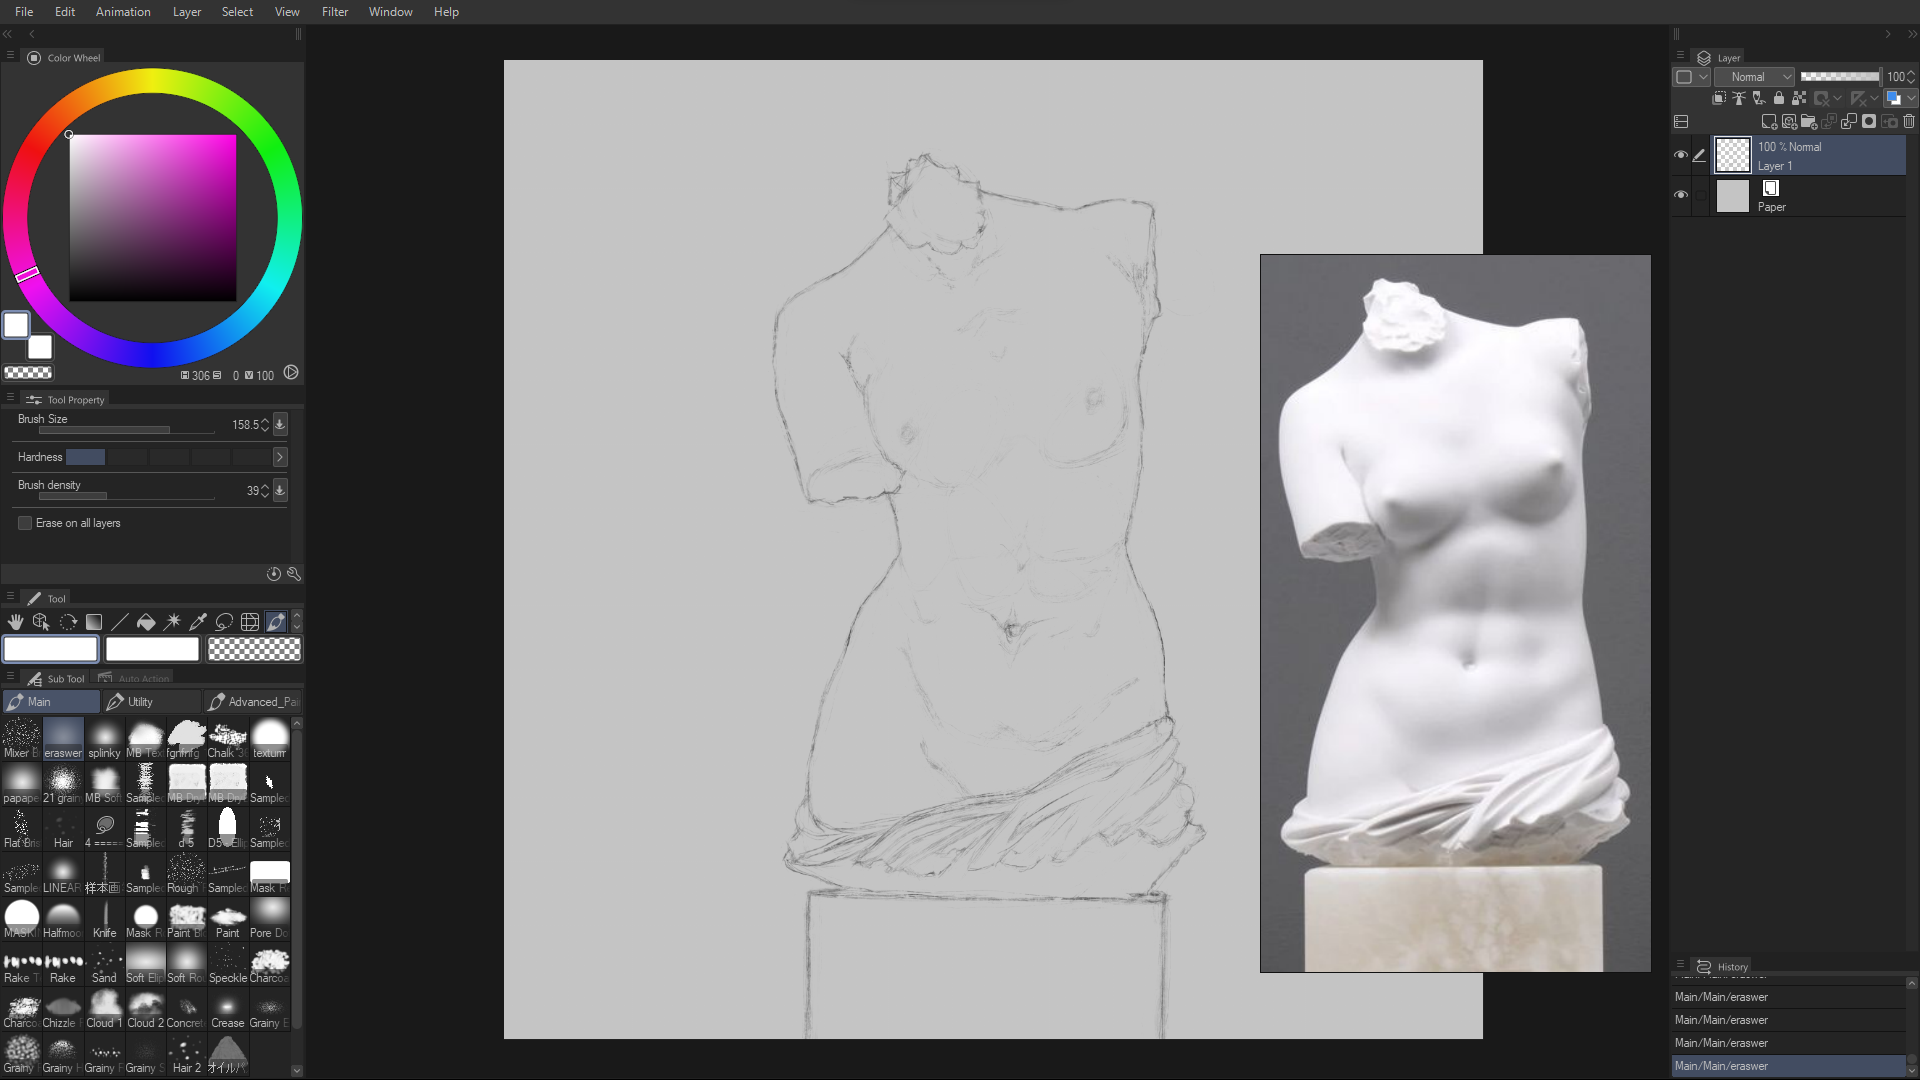1920x1080 pixels.
Task: Hide the Paper layer eye icon
Action: pos(1681,195)
